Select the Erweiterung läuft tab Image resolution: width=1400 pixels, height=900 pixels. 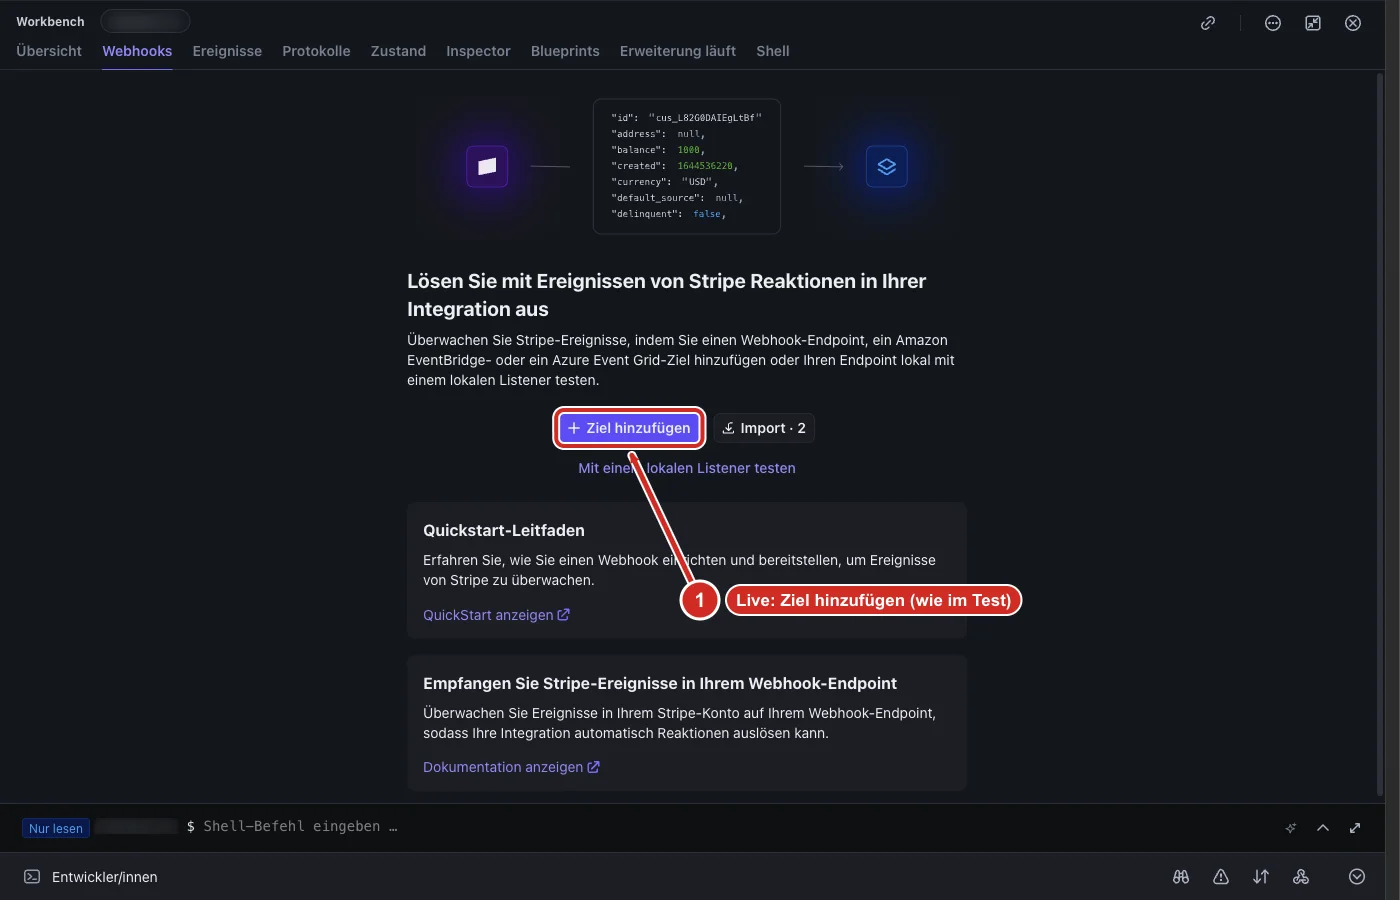pos(678,51)
